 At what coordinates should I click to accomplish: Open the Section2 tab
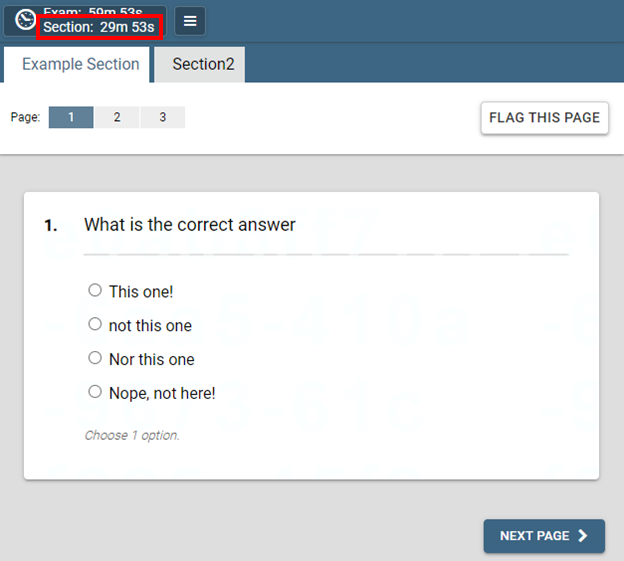pos(203,64)
